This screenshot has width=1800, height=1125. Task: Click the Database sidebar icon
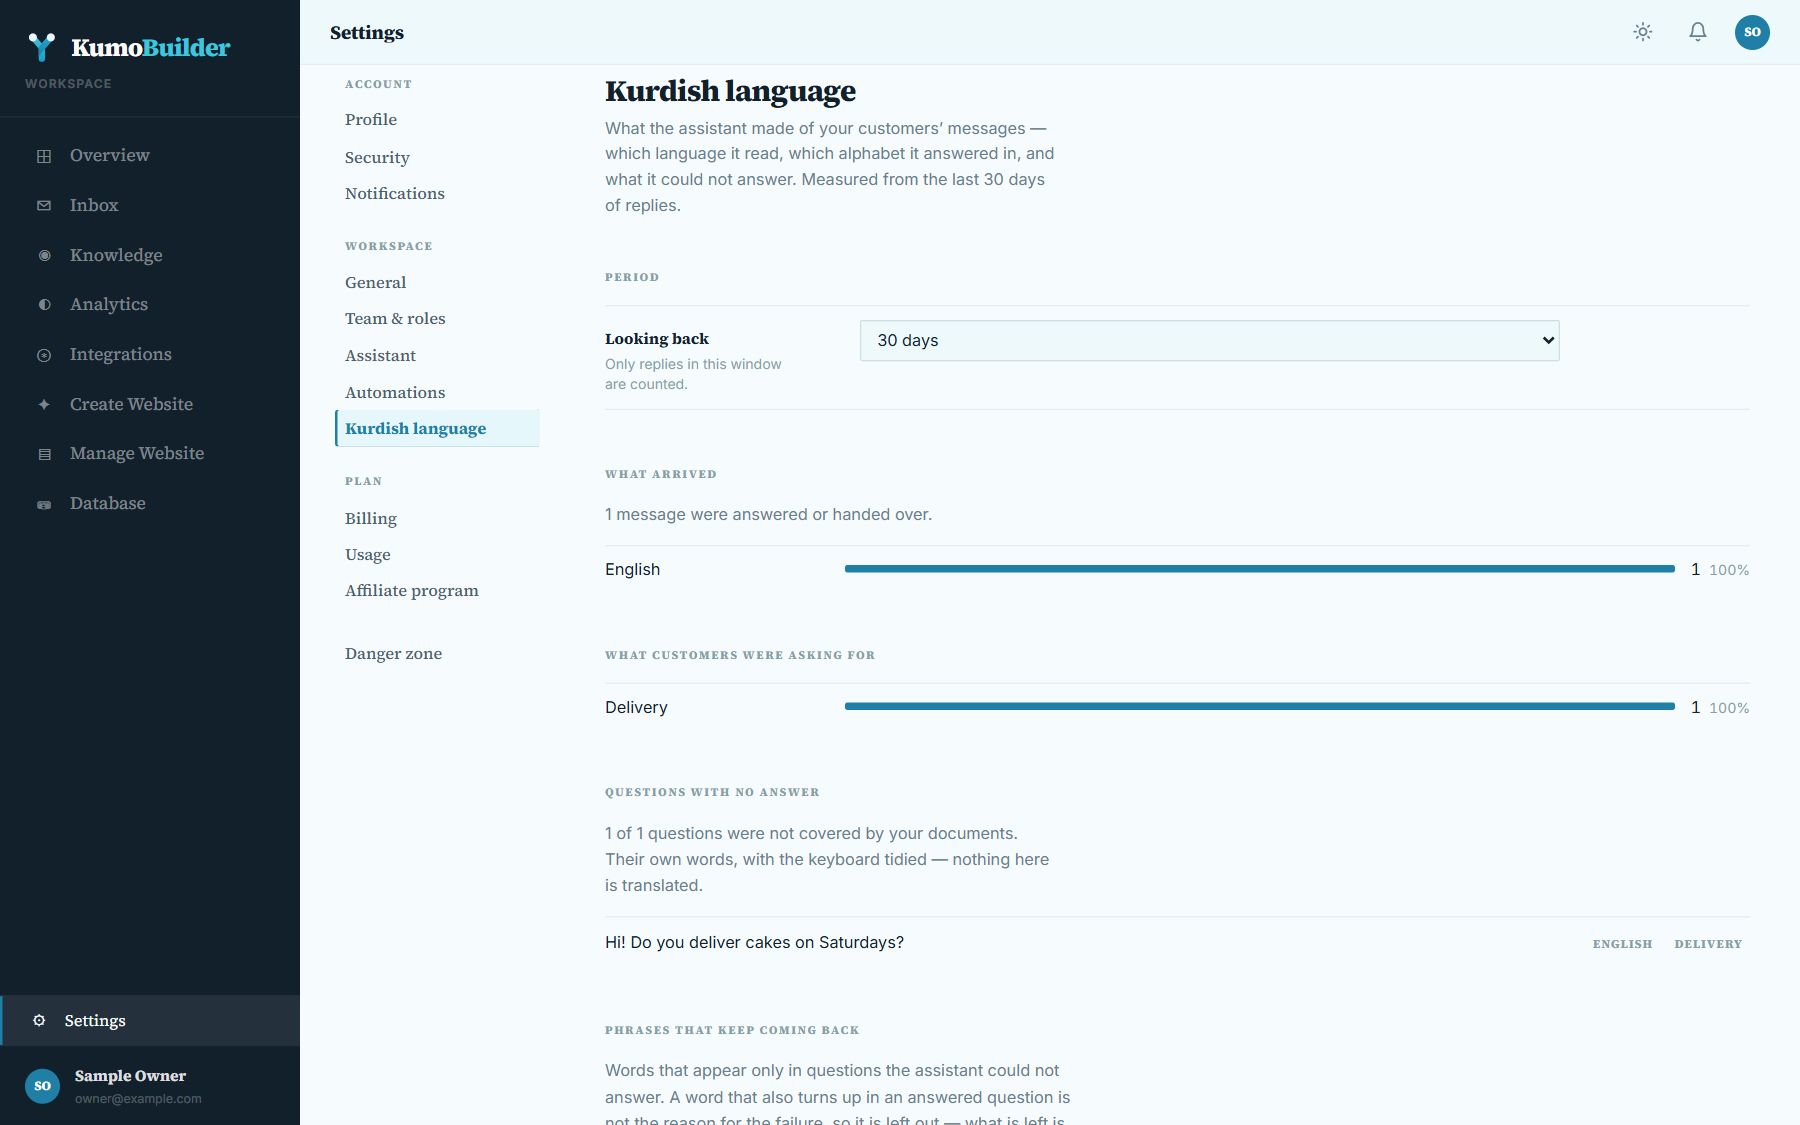click(44, 504)
